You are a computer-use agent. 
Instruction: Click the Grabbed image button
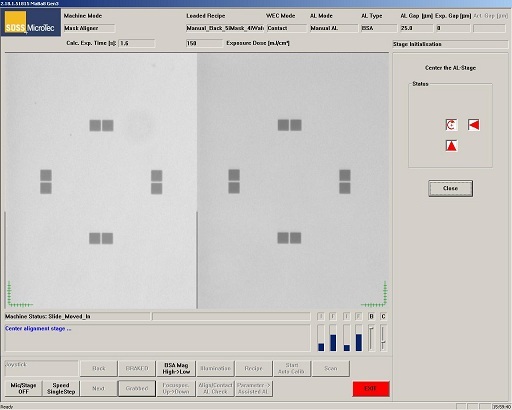[137, 388]
